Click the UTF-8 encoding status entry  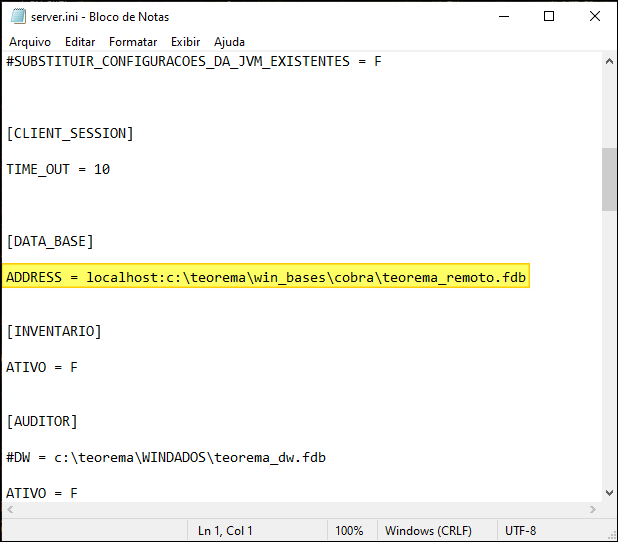click(520, 531)
